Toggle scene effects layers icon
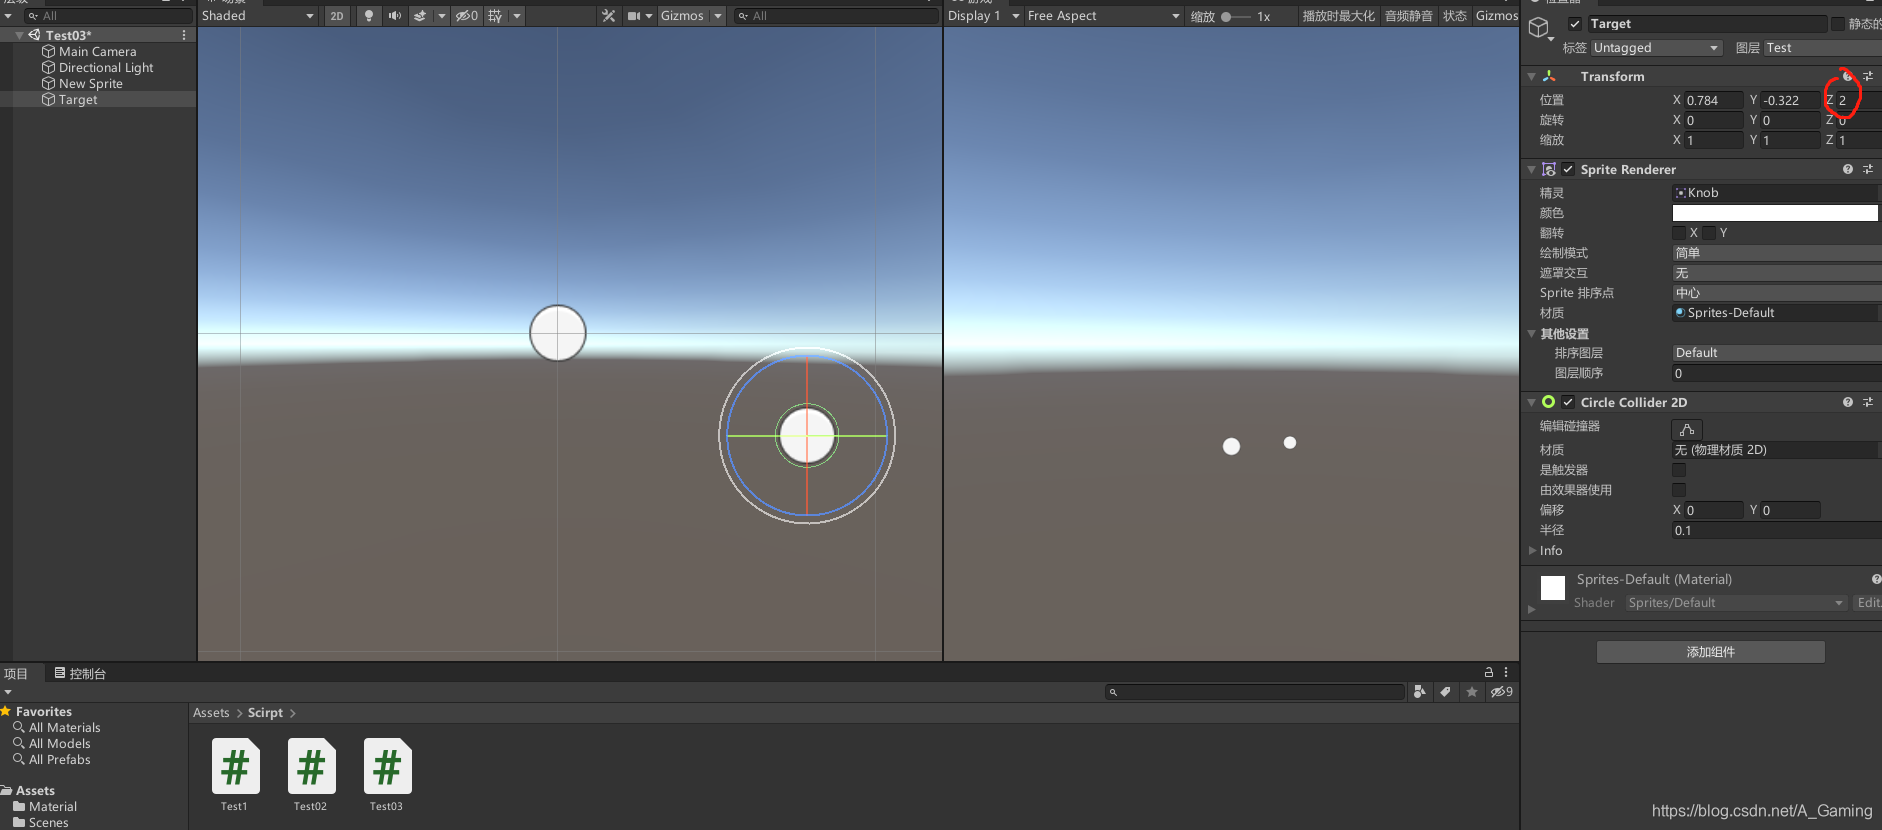This screenshot has width=1882, height=830. click(421, 16)
